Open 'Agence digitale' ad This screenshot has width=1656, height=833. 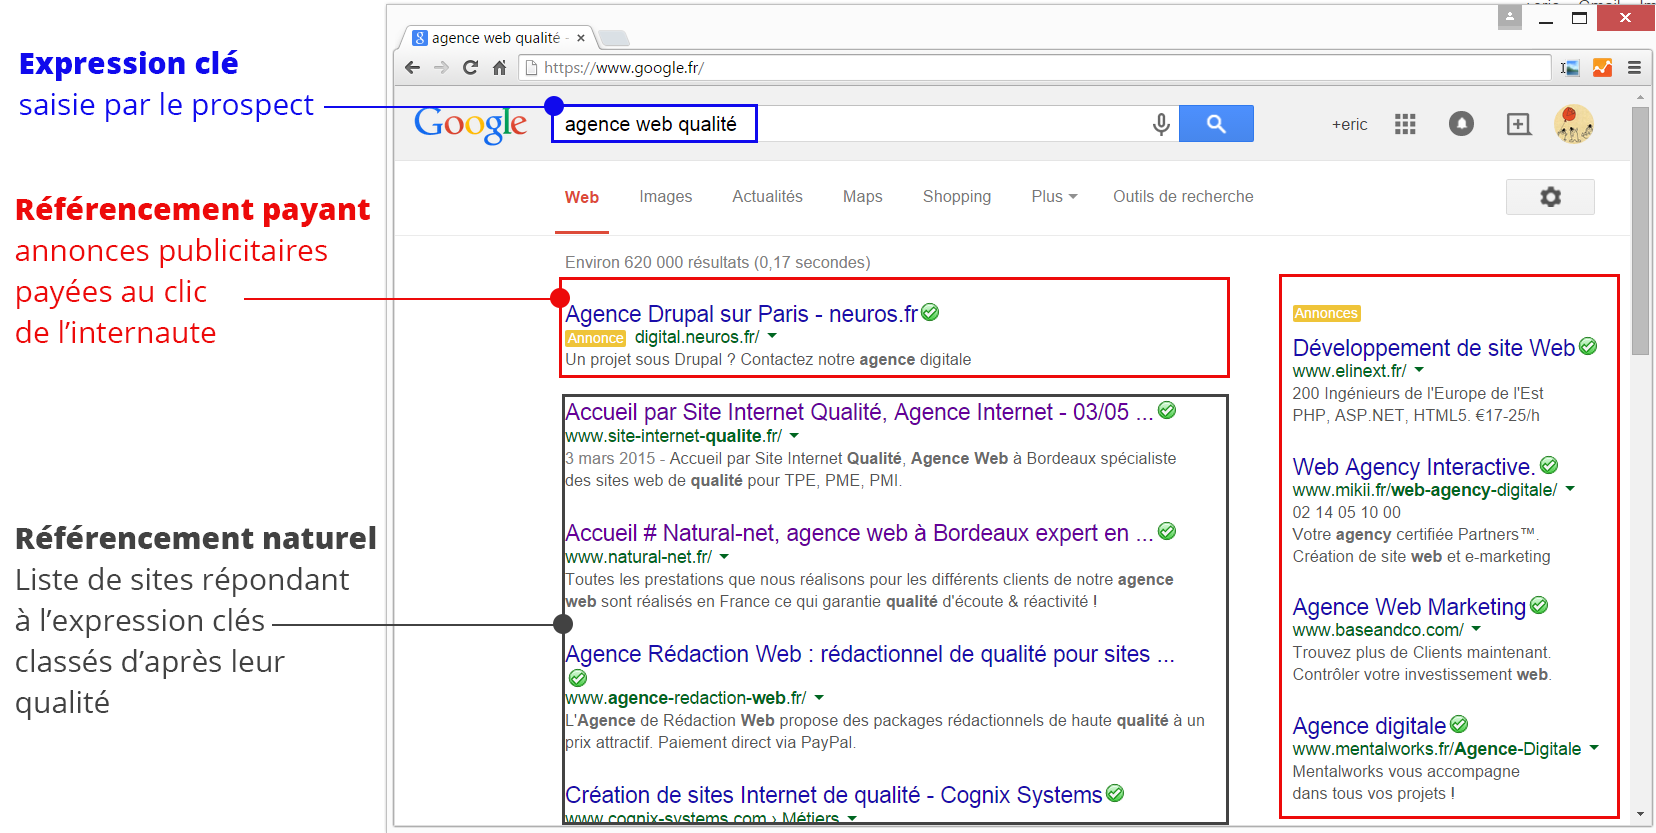coord(1369,726)
